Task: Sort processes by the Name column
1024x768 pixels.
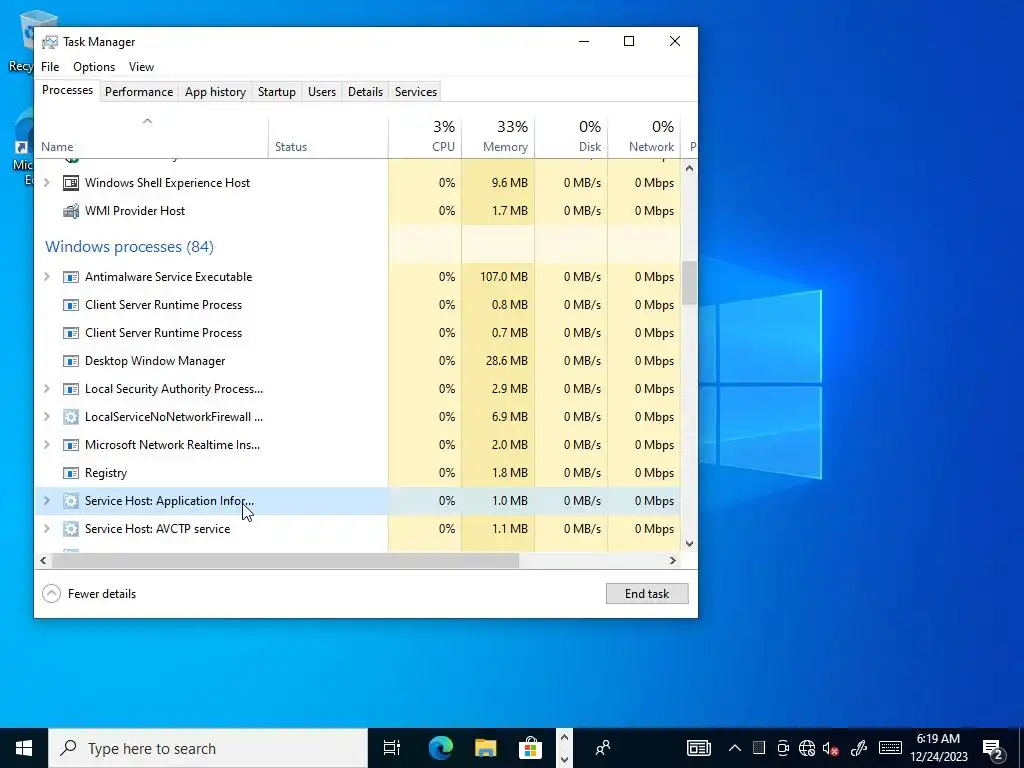Action: pos(152,137)
